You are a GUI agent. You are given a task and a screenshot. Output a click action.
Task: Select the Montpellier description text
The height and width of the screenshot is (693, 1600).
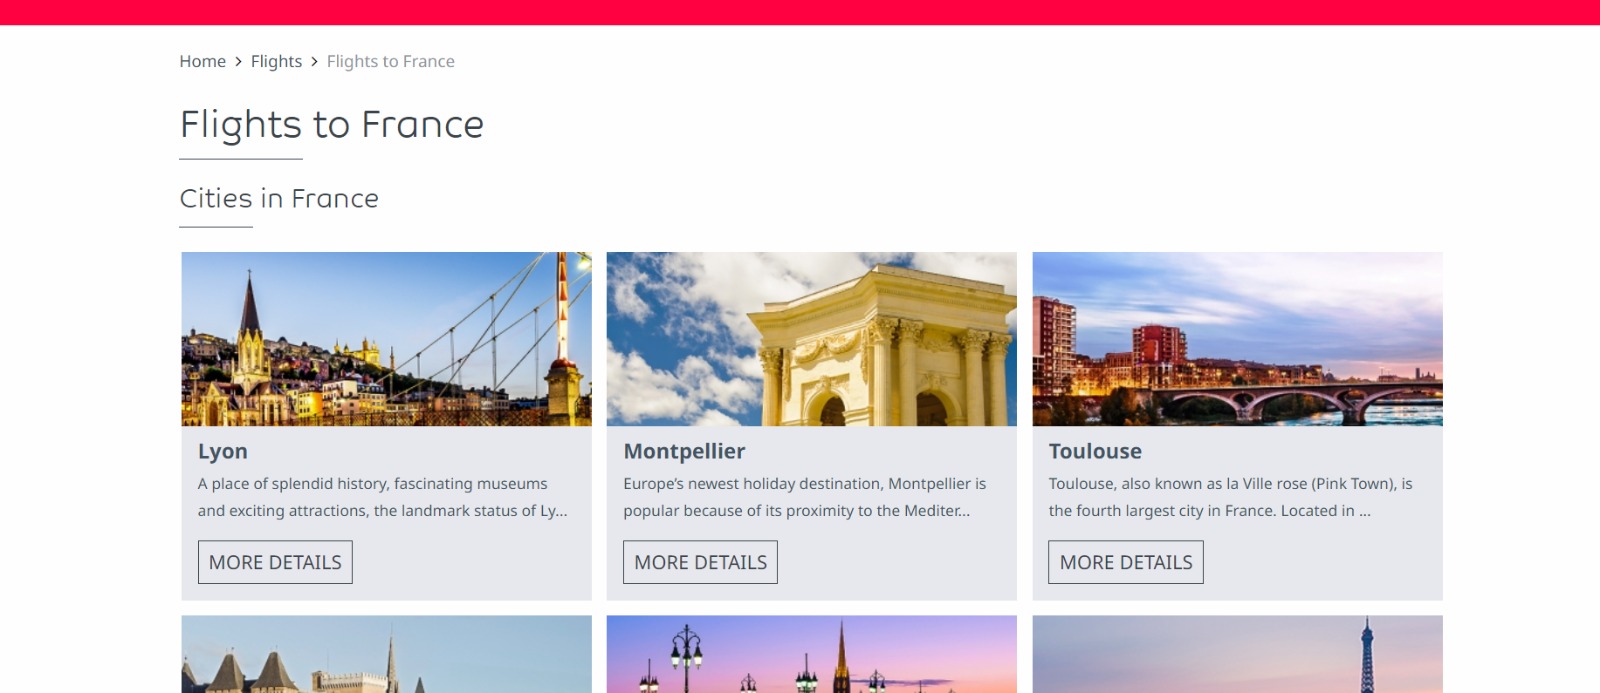pyautogui.click(x=805, y=497)
